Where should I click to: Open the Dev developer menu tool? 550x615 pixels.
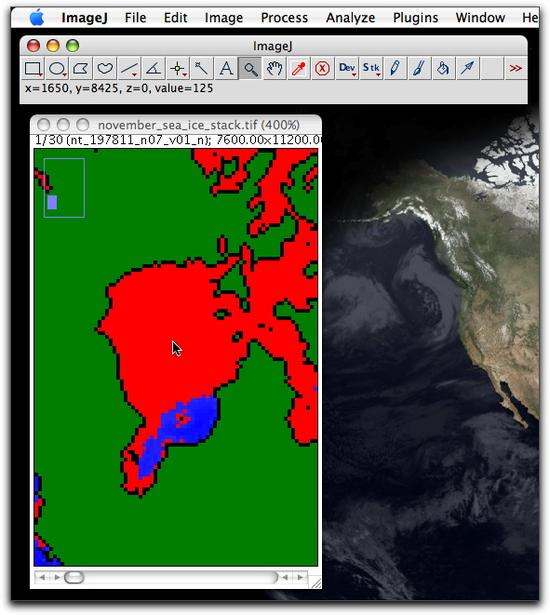pyautogui.click(x=347, y=69)
